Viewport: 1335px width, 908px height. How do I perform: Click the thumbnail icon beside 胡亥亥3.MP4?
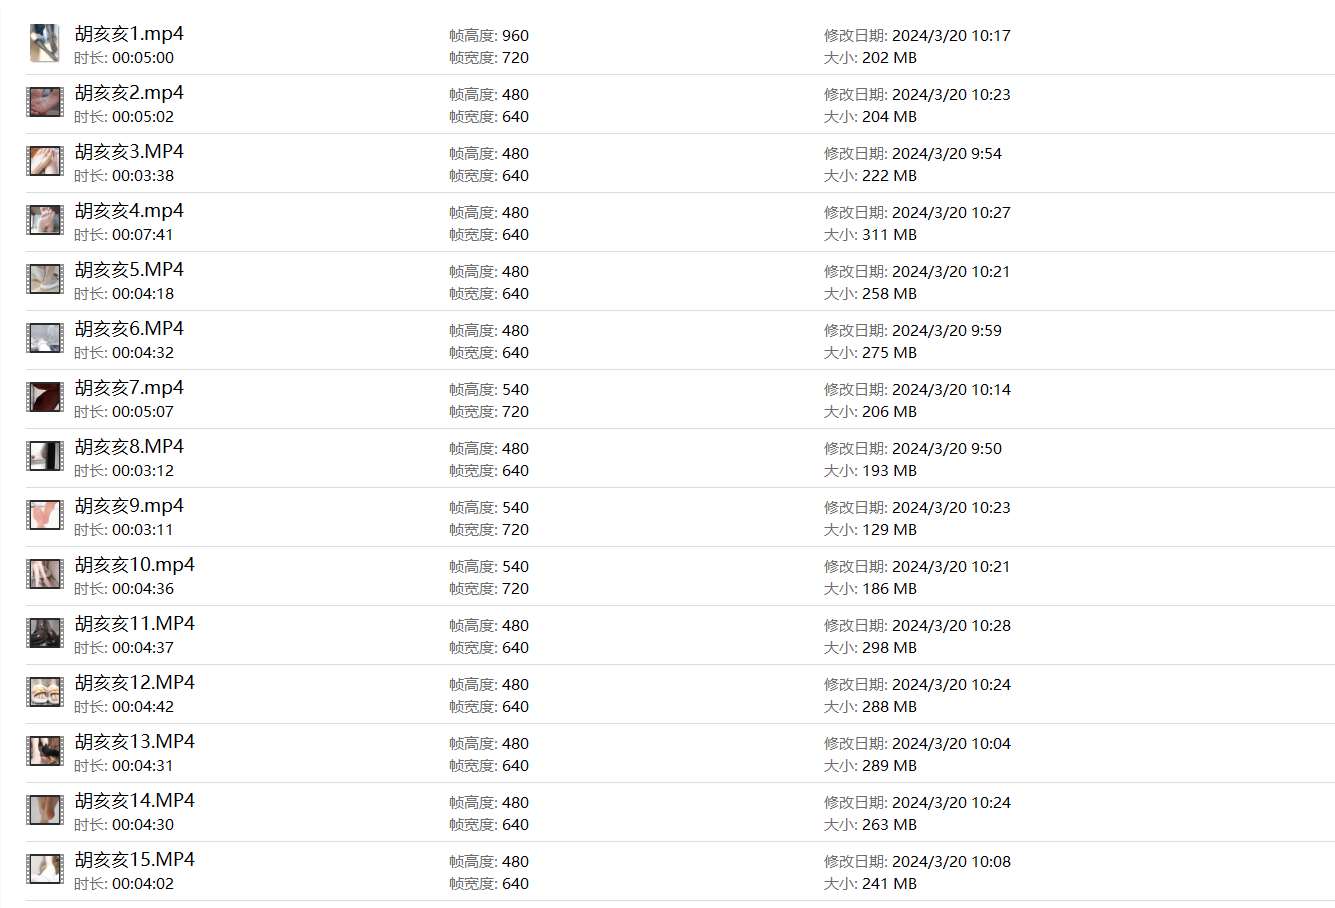pos(45,162)
